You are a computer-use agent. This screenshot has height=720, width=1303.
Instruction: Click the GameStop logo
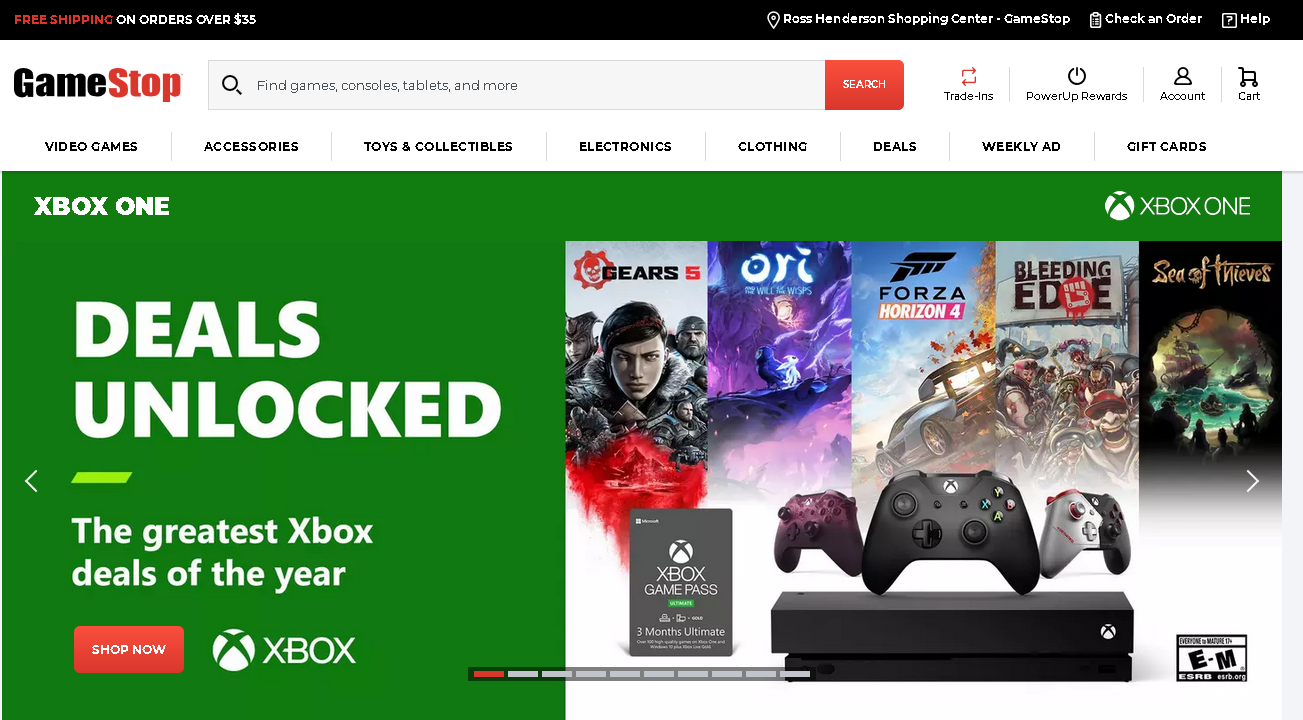98,84
